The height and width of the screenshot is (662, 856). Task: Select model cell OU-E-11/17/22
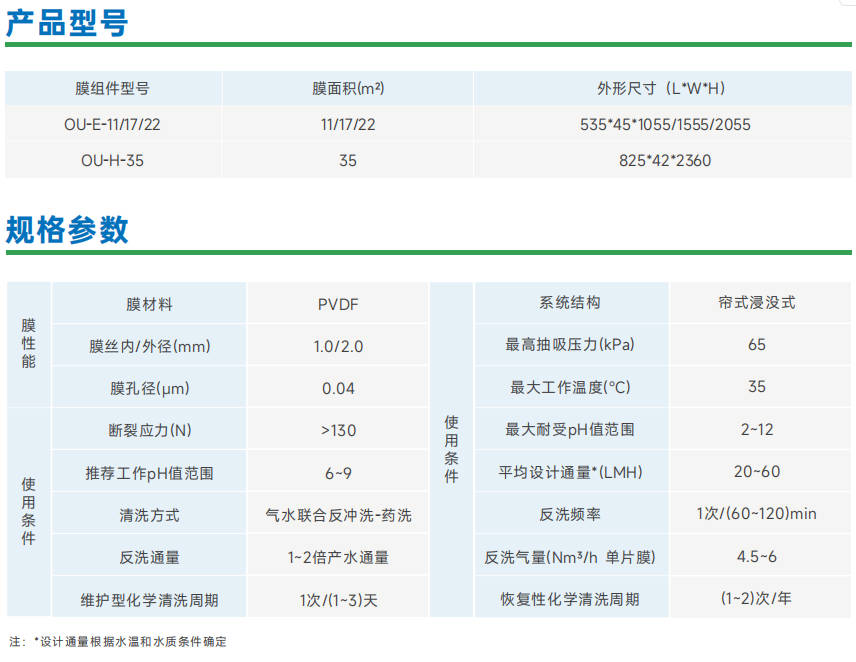pyautogui.click(x=112, y=124)
